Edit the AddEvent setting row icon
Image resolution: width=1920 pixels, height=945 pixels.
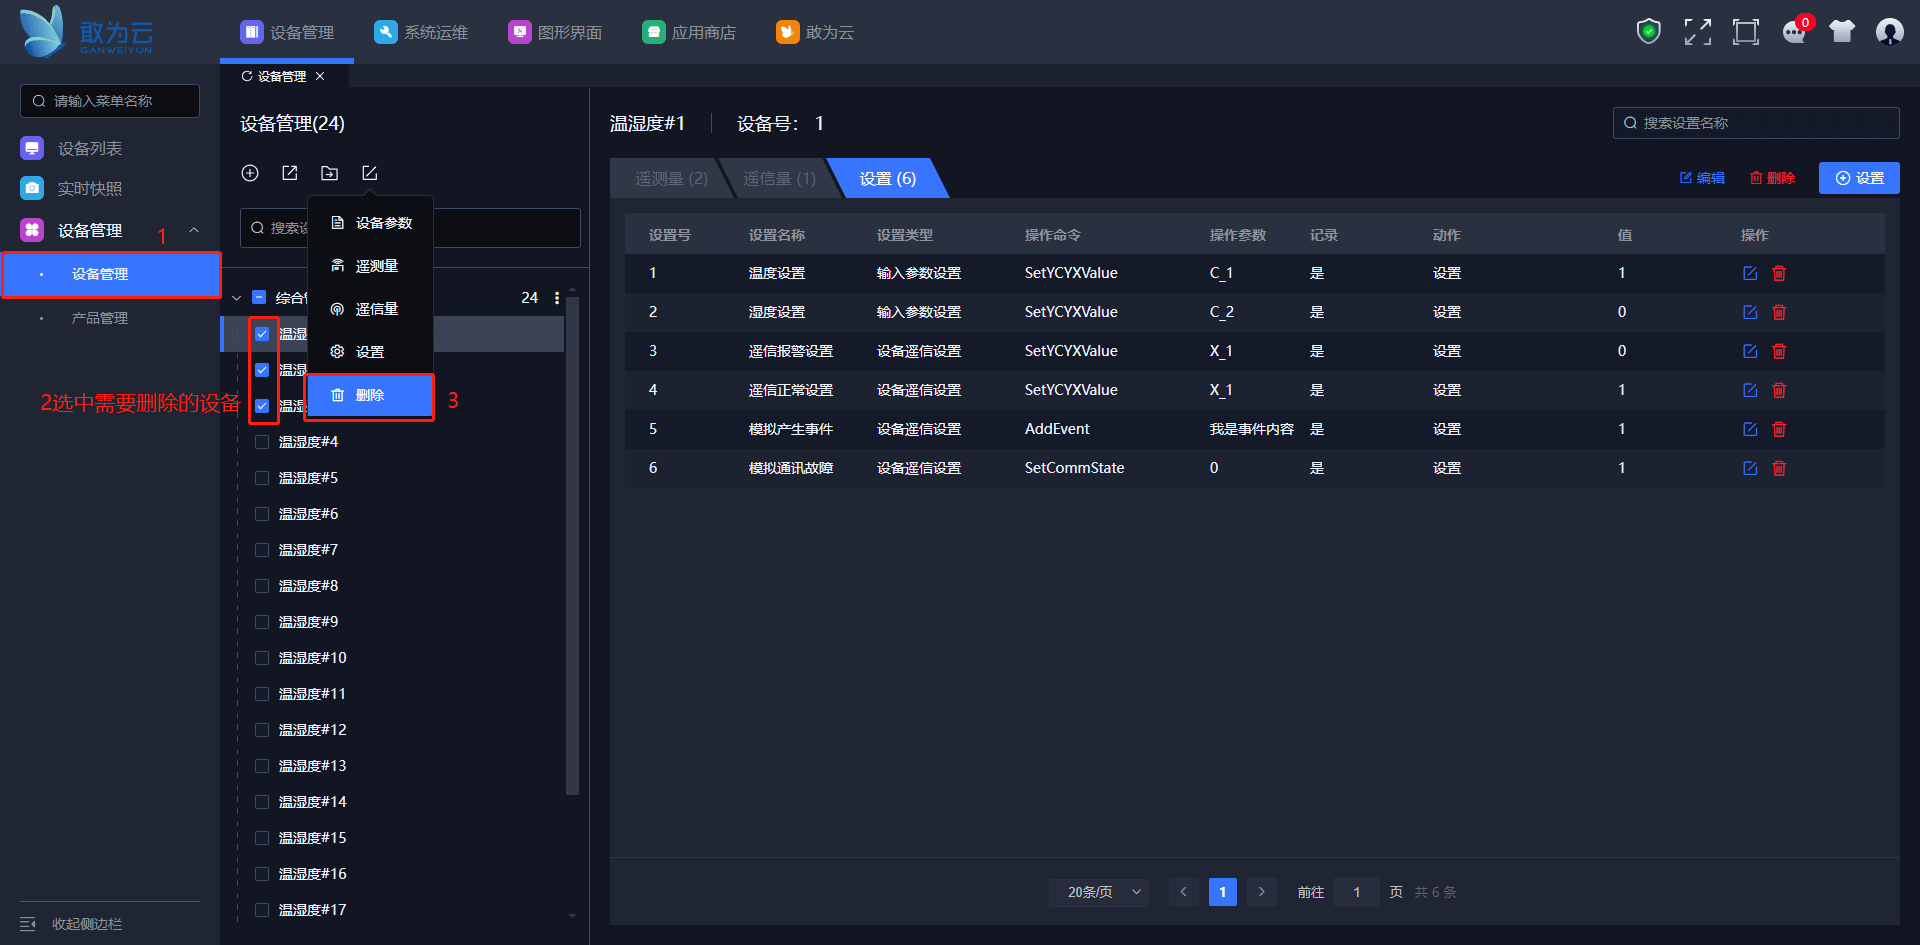(1750, 429)
